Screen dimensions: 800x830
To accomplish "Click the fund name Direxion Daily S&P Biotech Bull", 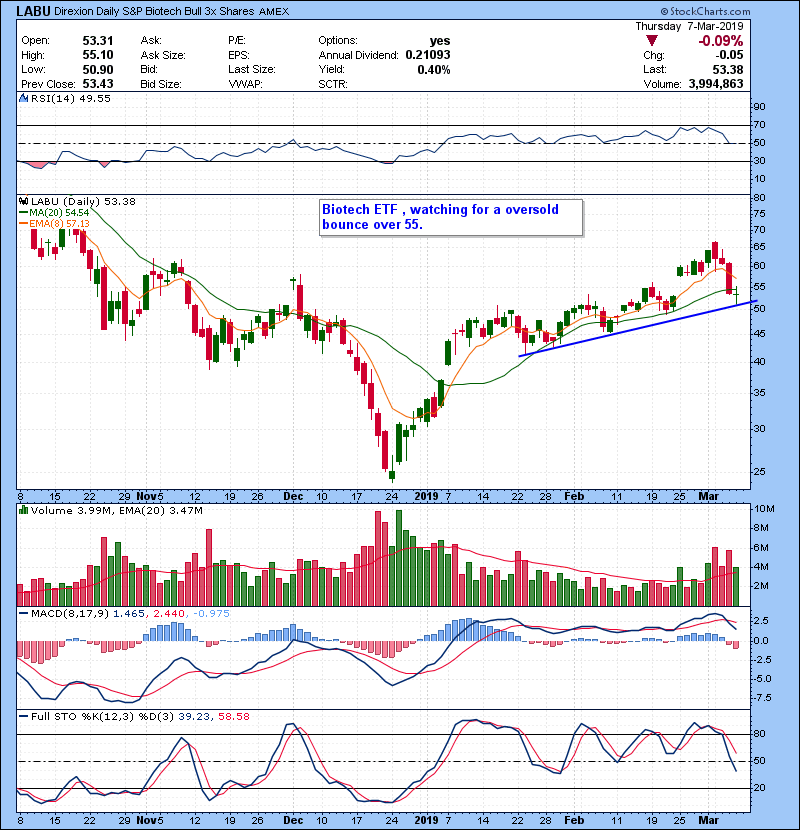I will click(128, 11).
